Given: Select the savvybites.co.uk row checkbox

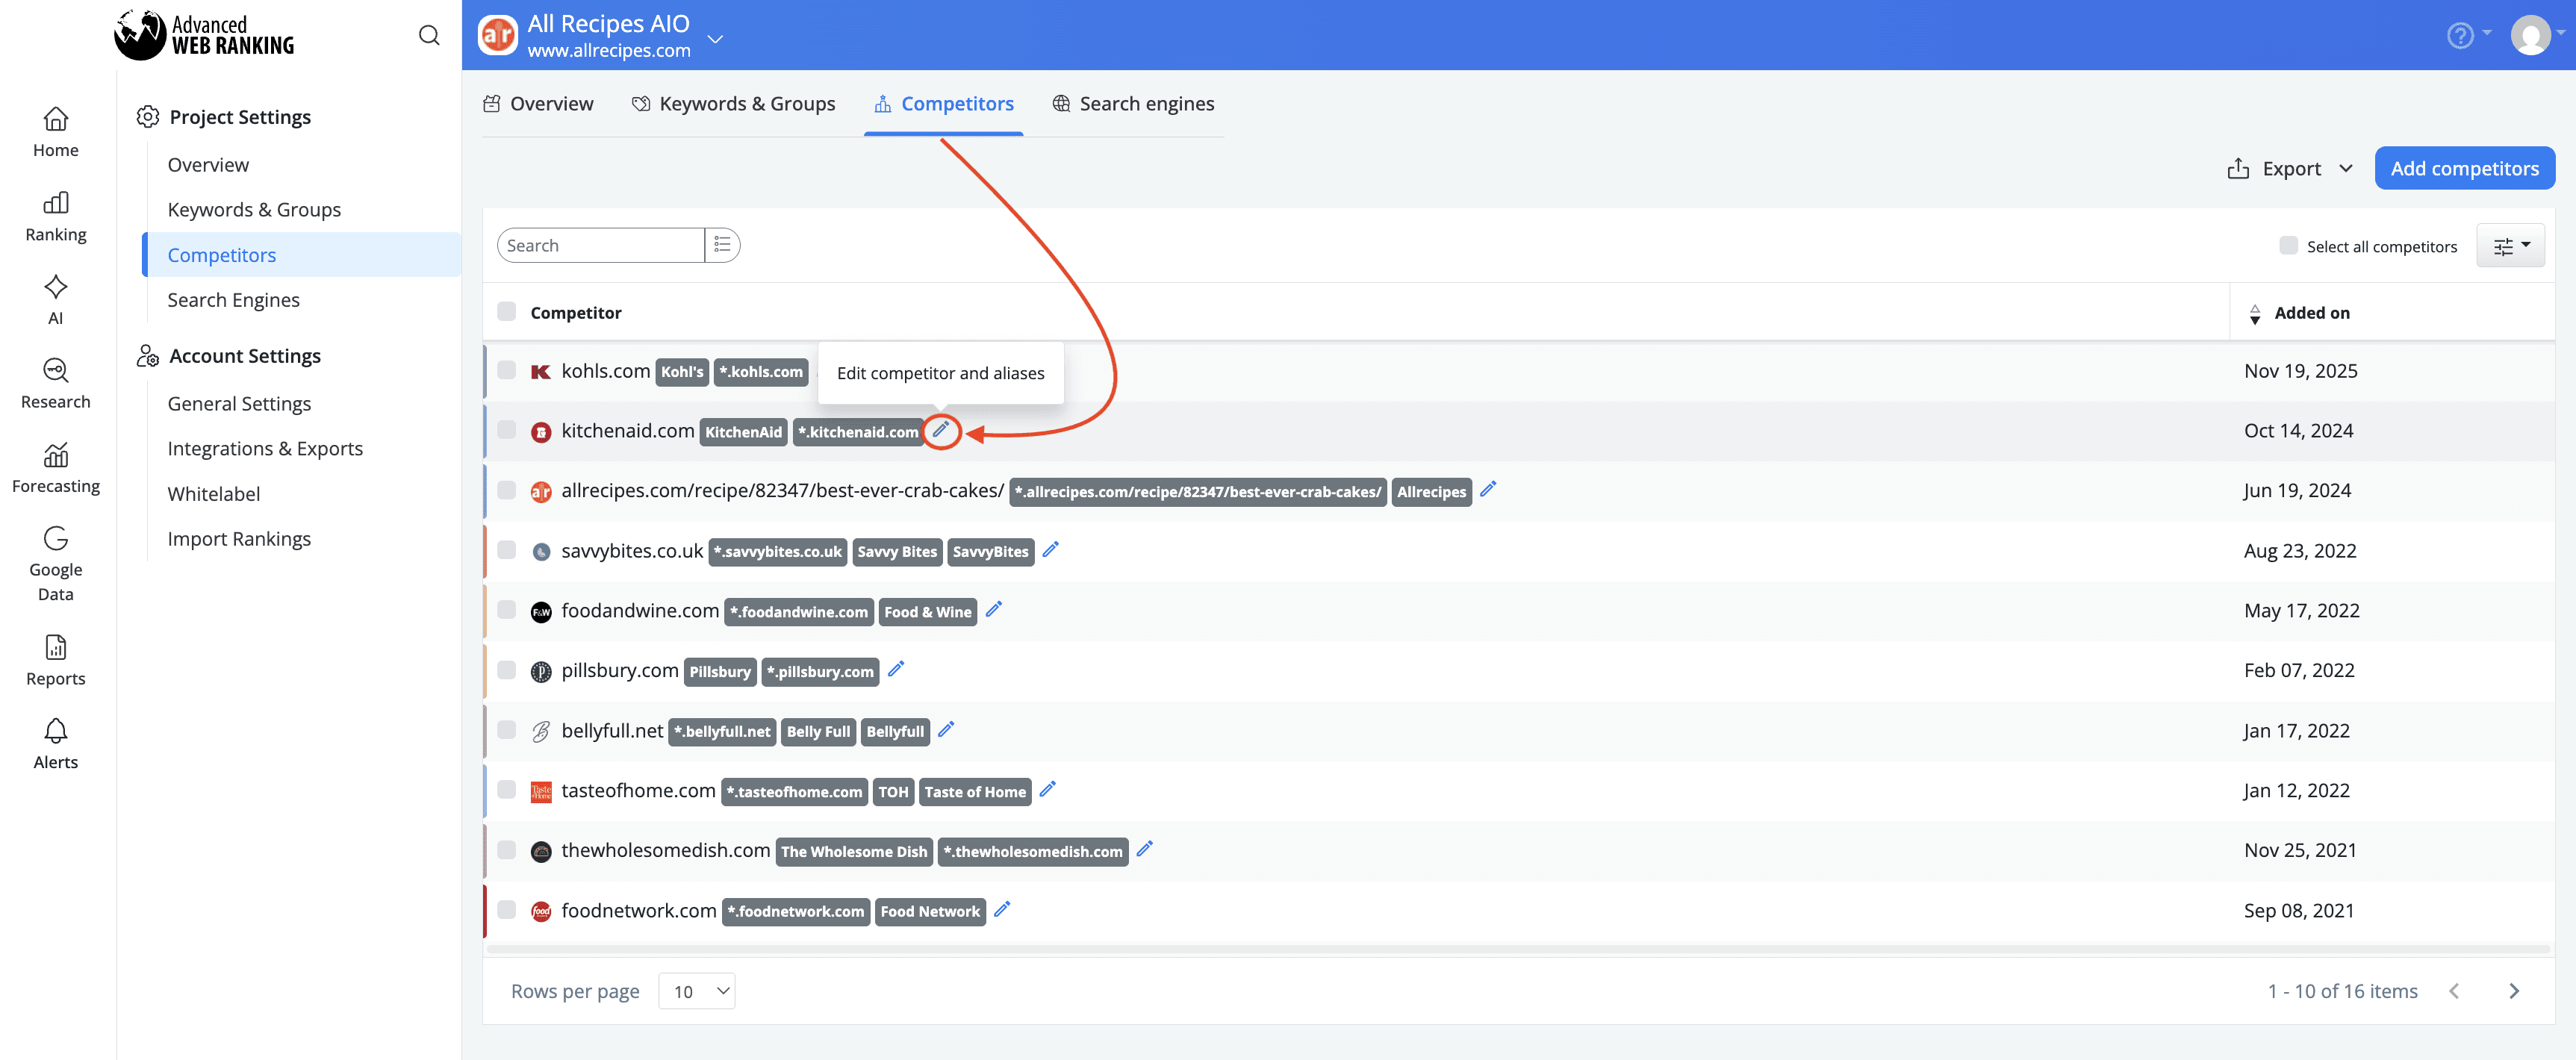Looking at the screenshot, I should coord(507,550).
